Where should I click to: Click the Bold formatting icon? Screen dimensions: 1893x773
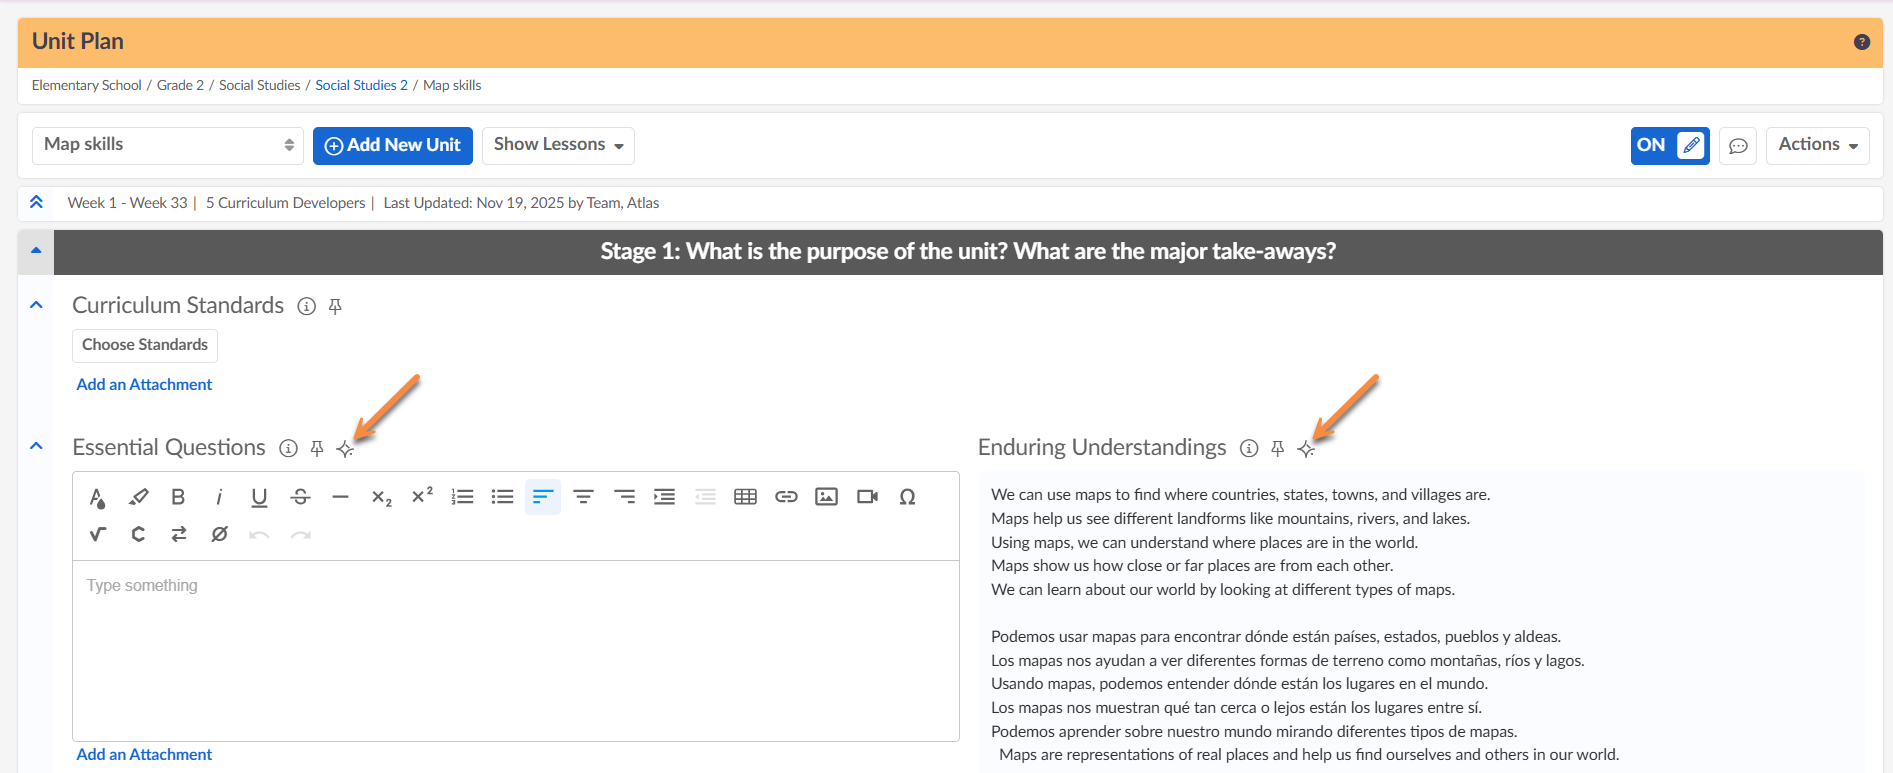coord(178,497)
